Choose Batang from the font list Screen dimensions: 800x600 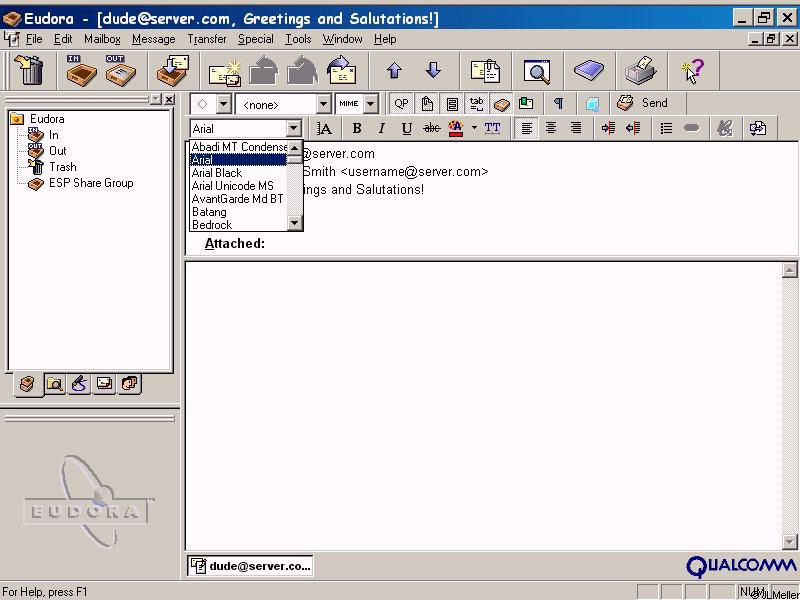coord(238,212)
